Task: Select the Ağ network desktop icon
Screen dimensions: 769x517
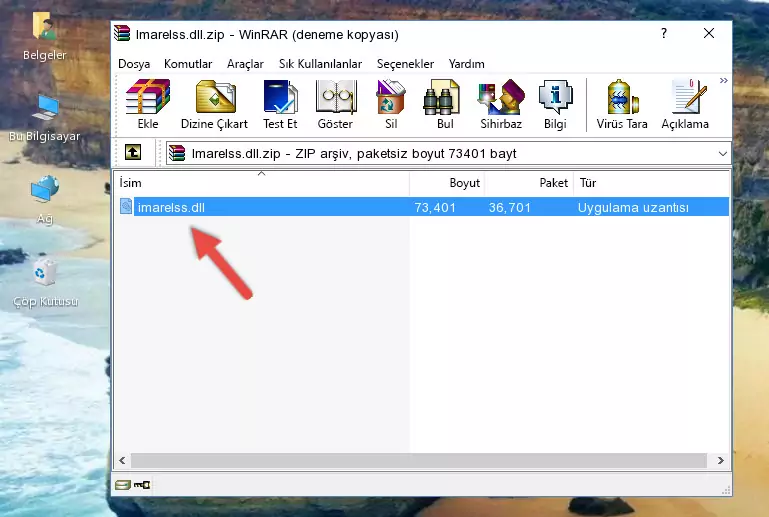Action: coord(45,189)
